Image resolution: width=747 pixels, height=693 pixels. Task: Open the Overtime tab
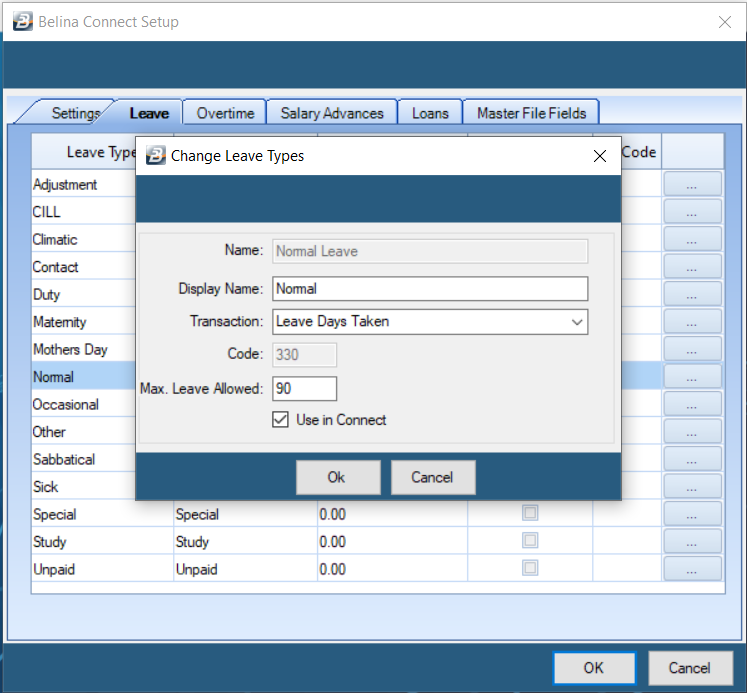225,113
